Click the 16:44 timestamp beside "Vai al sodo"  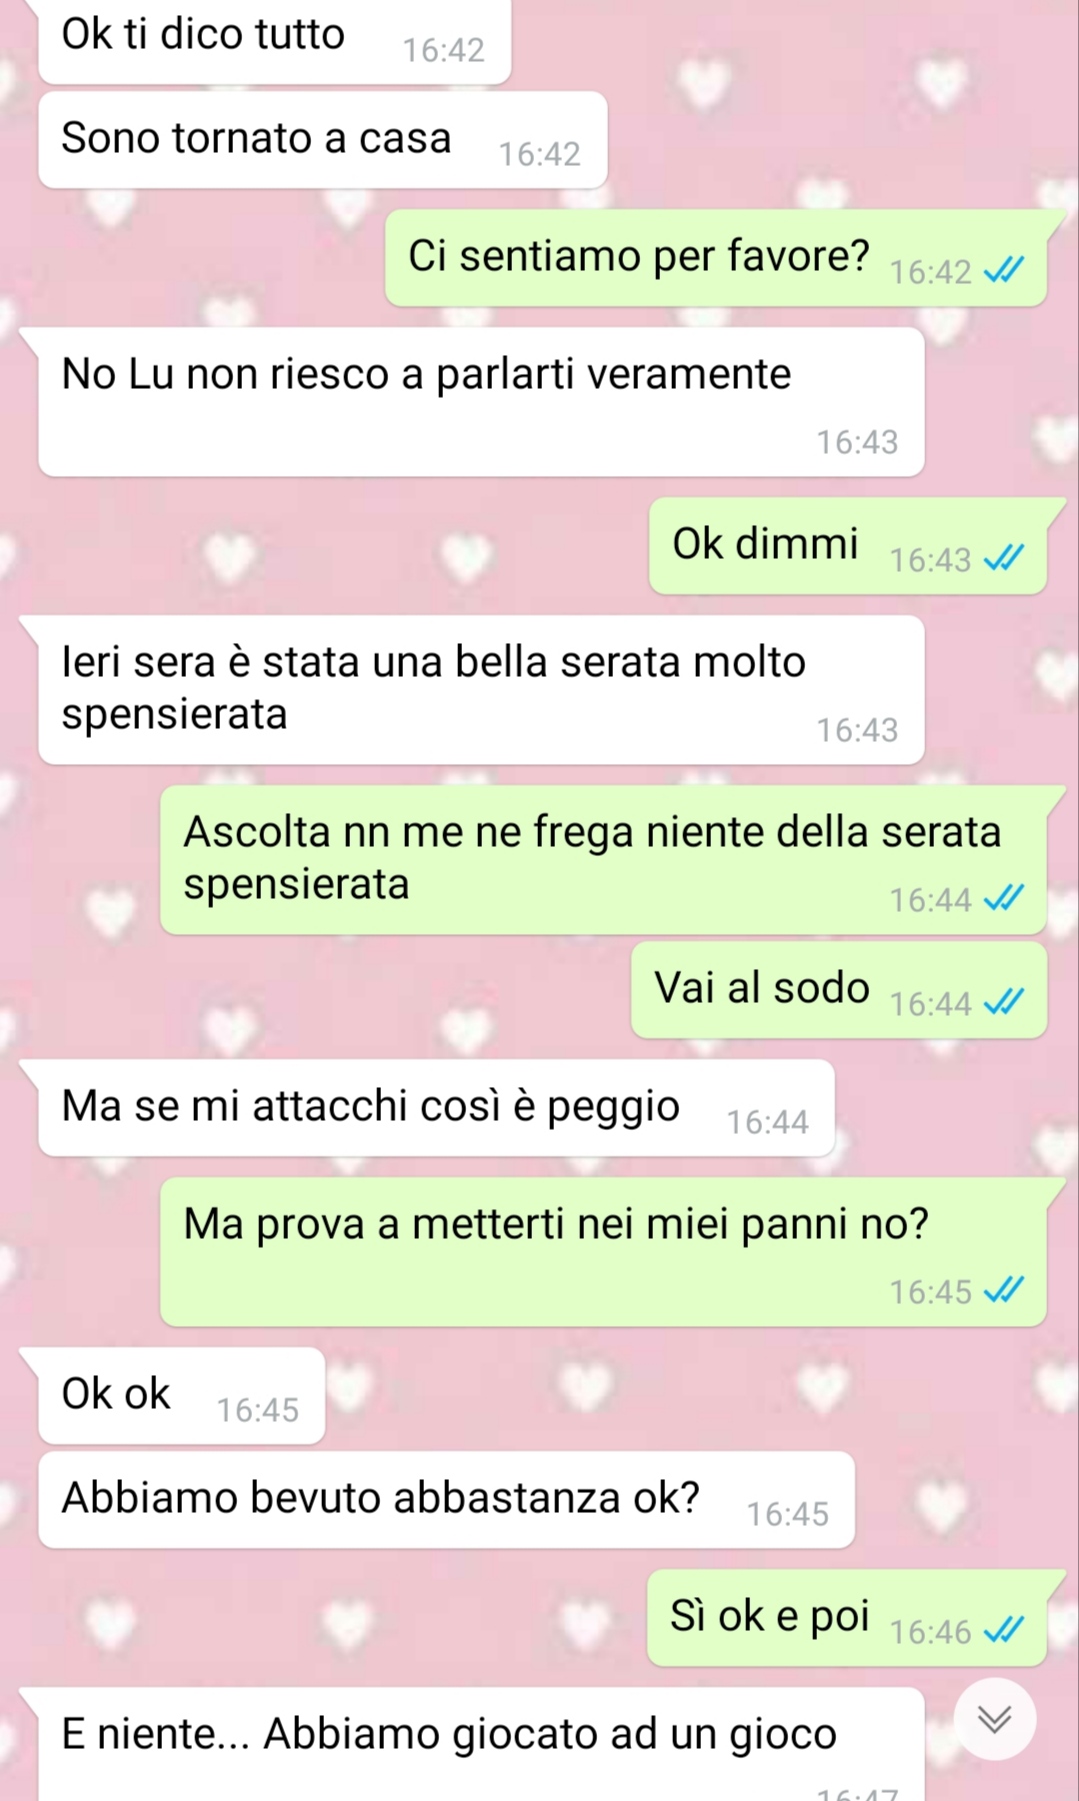click(930, 1004)
